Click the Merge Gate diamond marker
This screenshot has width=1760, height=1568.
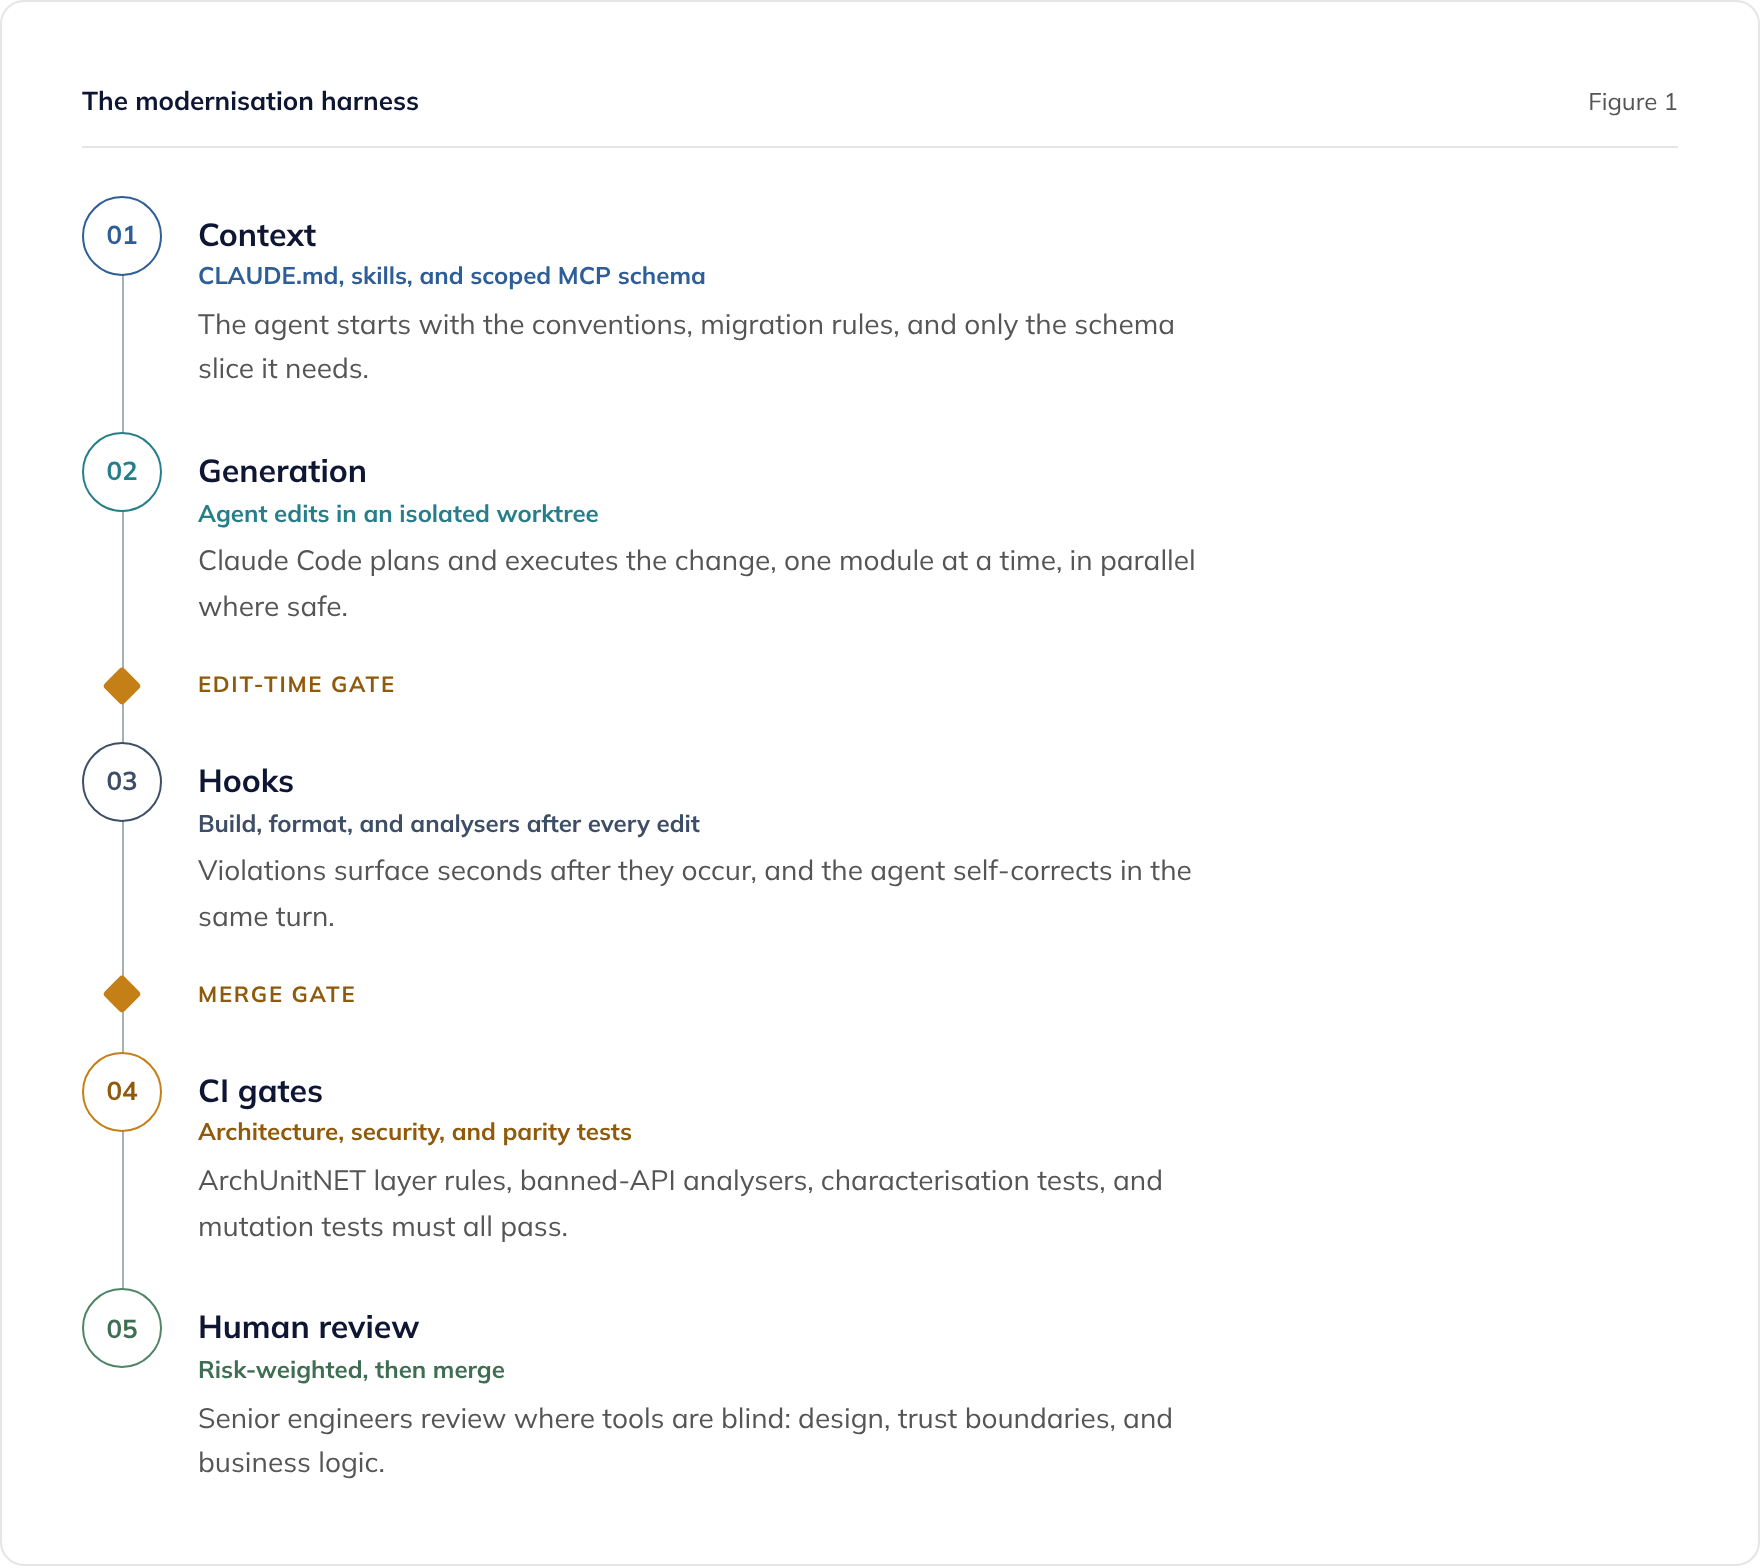[x=122, y=994]
